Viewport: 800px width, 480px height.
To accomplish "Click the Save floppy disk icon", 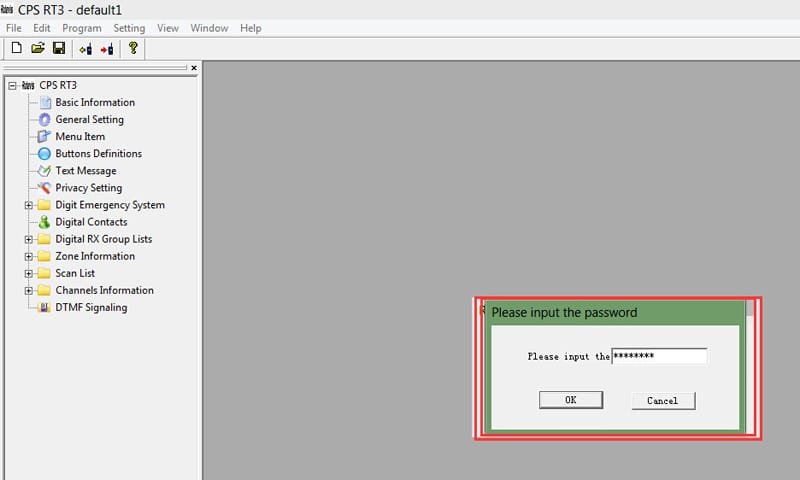I will tap(59, 48).
